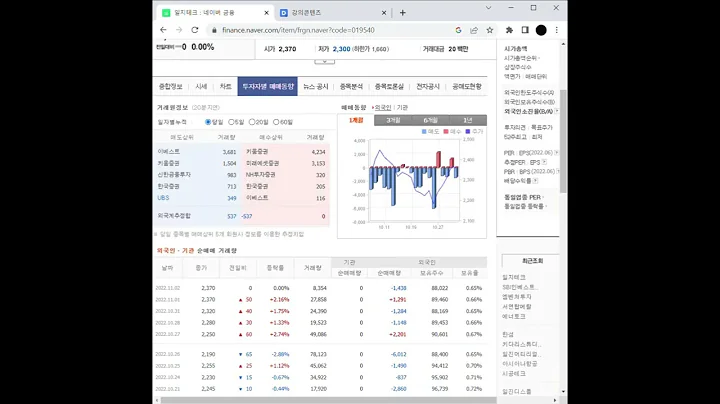Toggle the Chrome side panel
The width and height of the screenshot is (720, 404).
[x=525, y=30]
